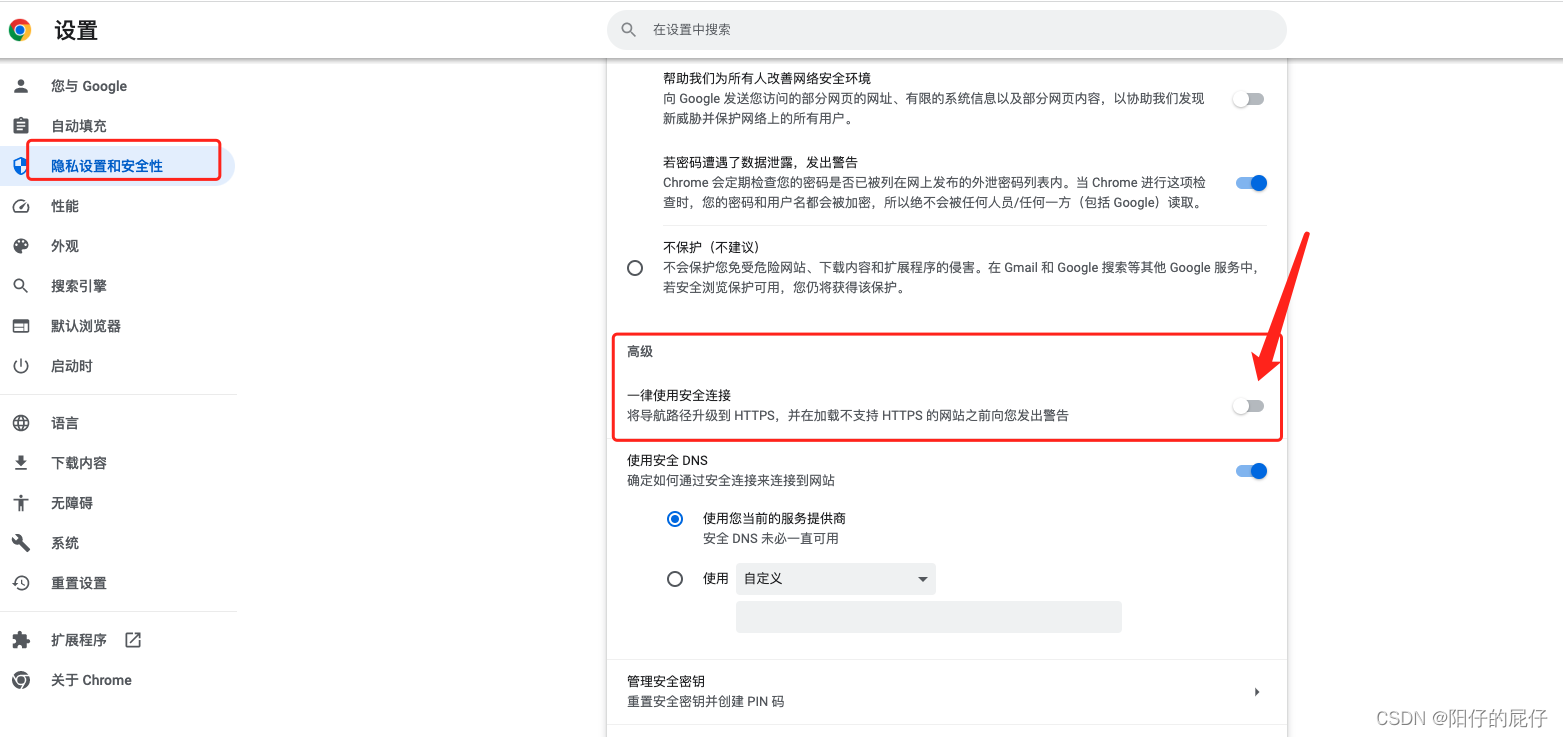
Task: Enable the 一律使用安全连接 switch
Action: (1249, 406)
